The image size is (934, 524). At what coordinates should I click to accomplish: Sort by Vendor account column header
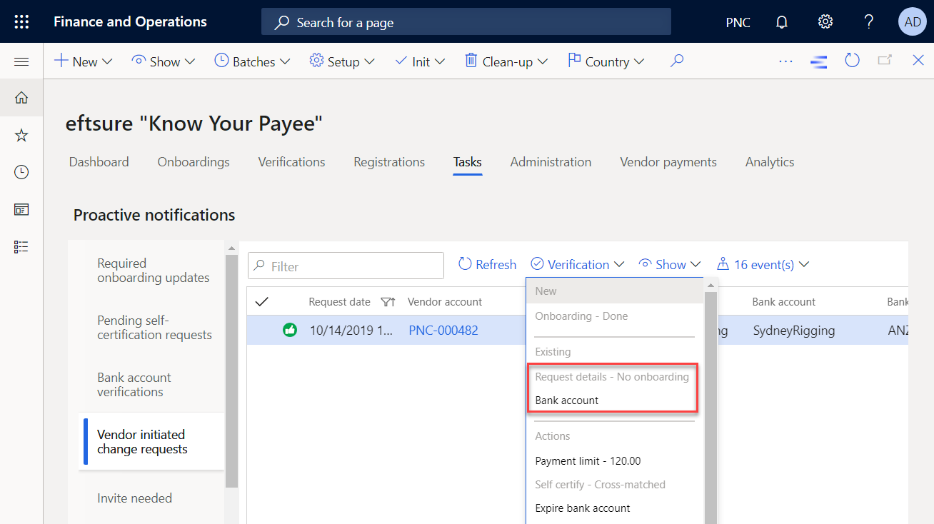444,302
